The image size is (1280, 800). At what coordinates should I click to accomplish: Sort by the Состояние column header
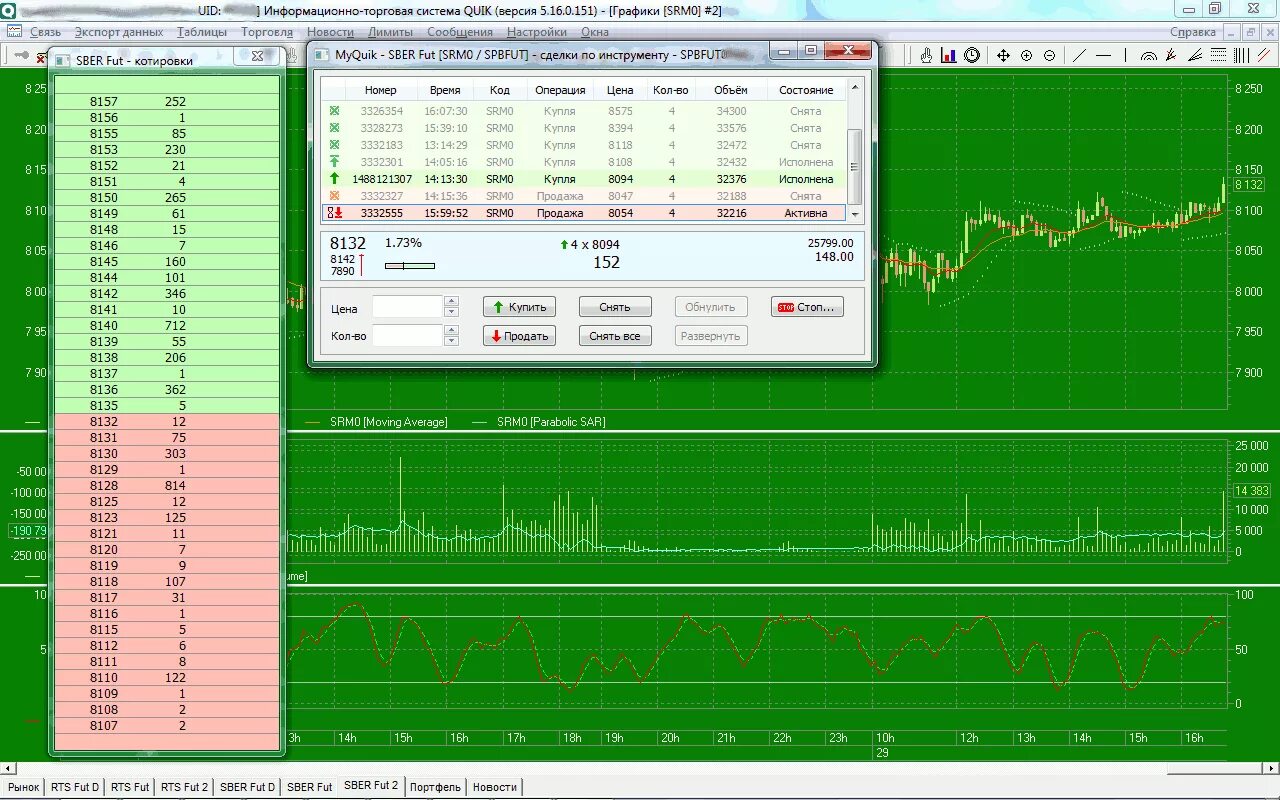click(x=806, y=90)
